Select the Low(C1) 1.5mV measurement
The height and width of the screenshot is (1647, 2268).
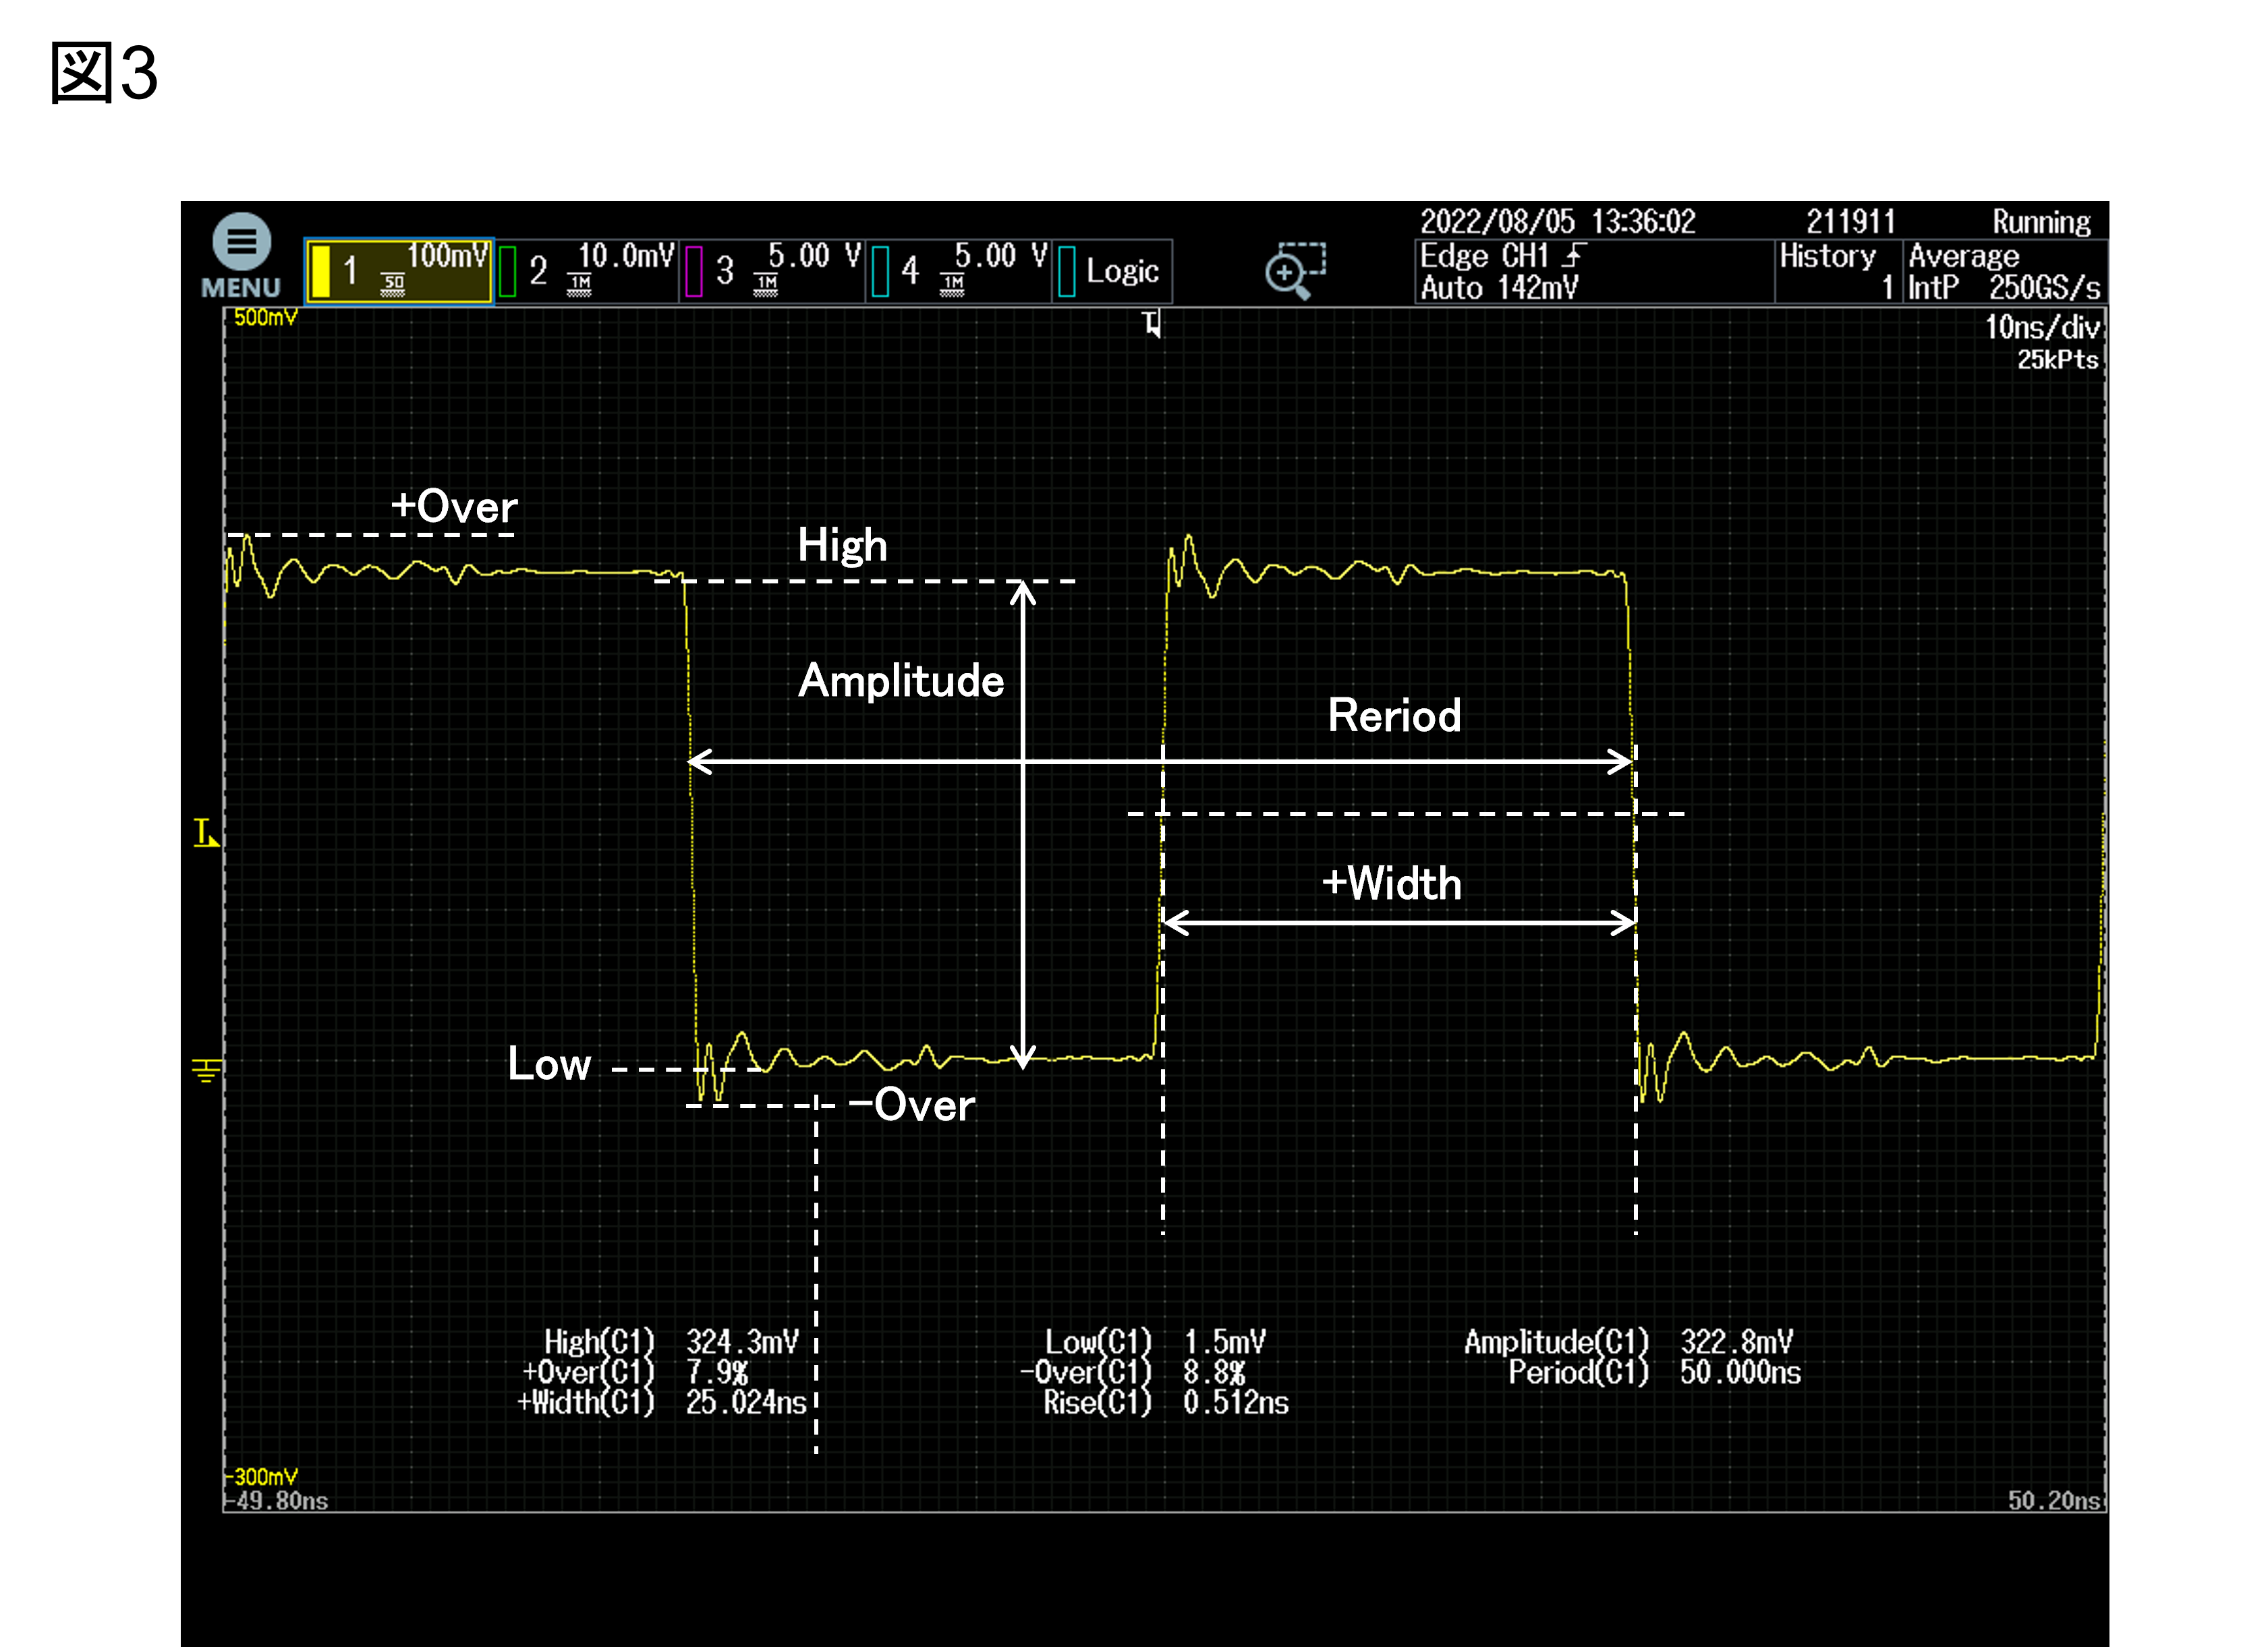[x=1155, y=1342]
